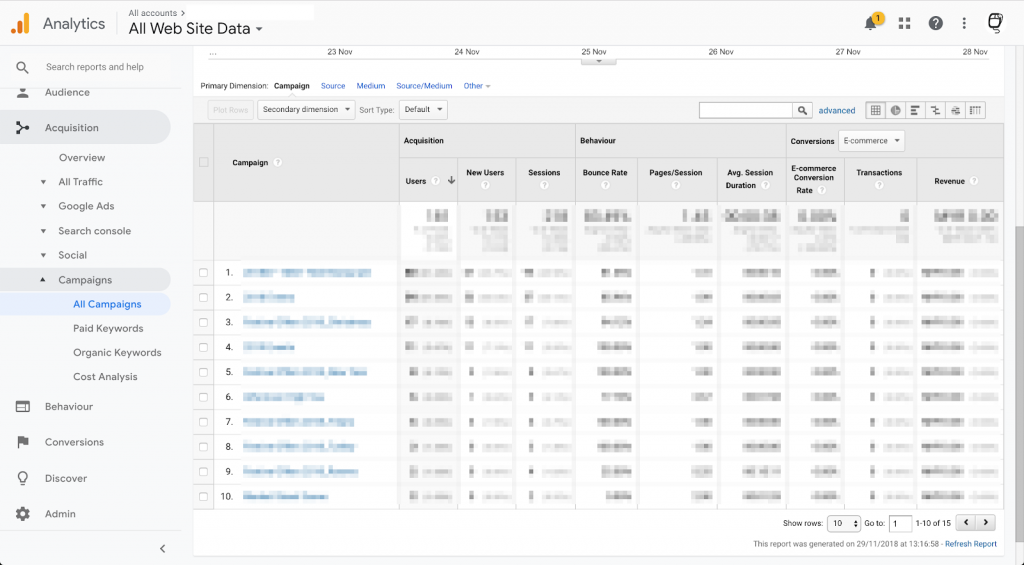Viewport: 1024px width, 565px height.
Task: Go to the previous page of rows
Action: (x=966, y=523)
